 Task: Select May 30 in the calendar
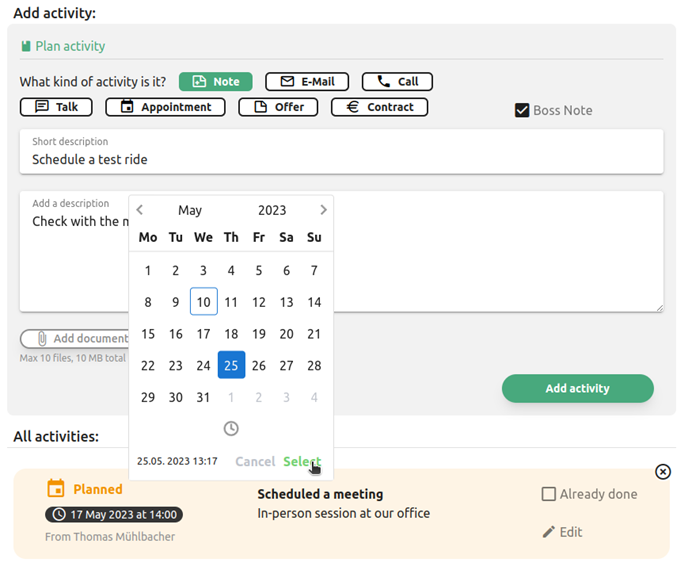[176, 397]
